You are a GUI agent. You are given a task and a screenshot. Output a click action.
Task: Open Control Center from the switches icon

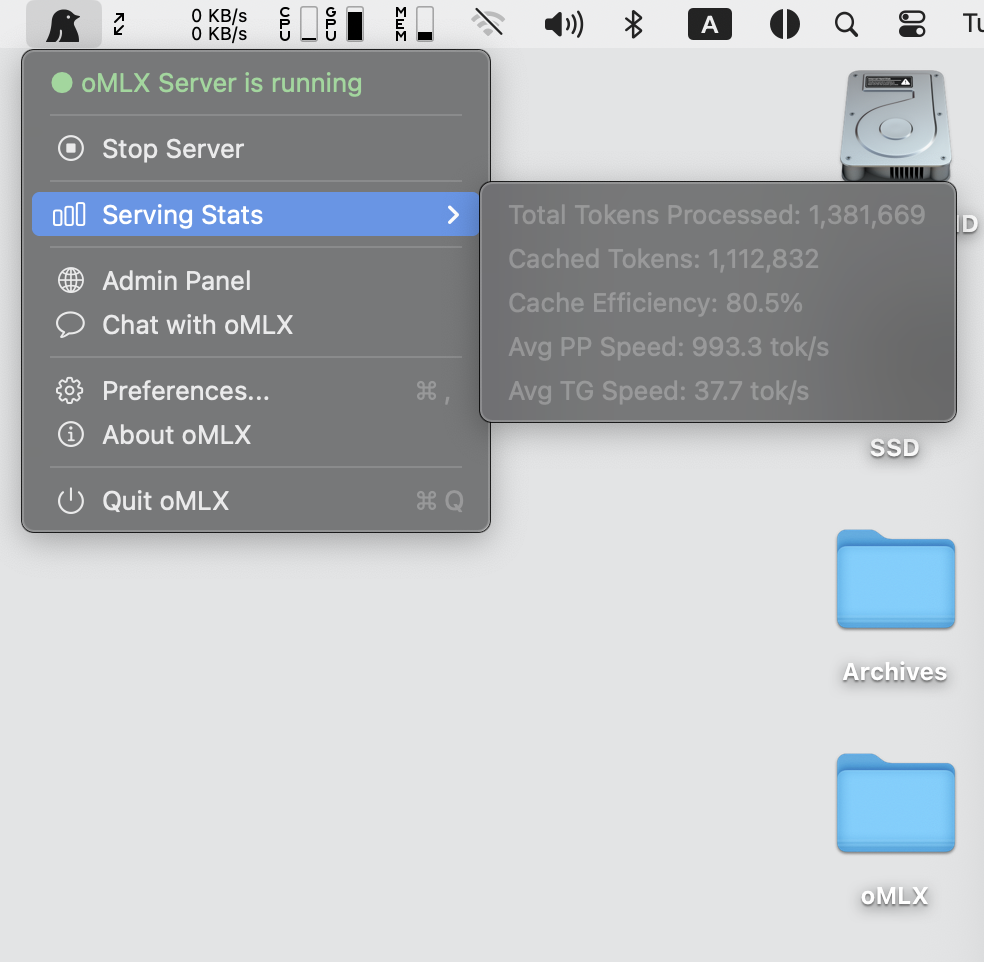tap(911, 23)
